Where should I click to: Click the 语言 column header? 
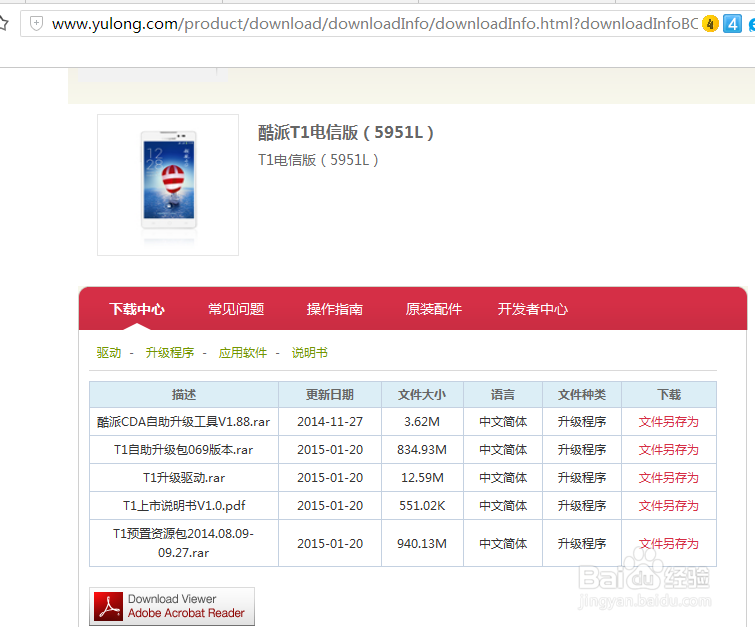(503, 395)
